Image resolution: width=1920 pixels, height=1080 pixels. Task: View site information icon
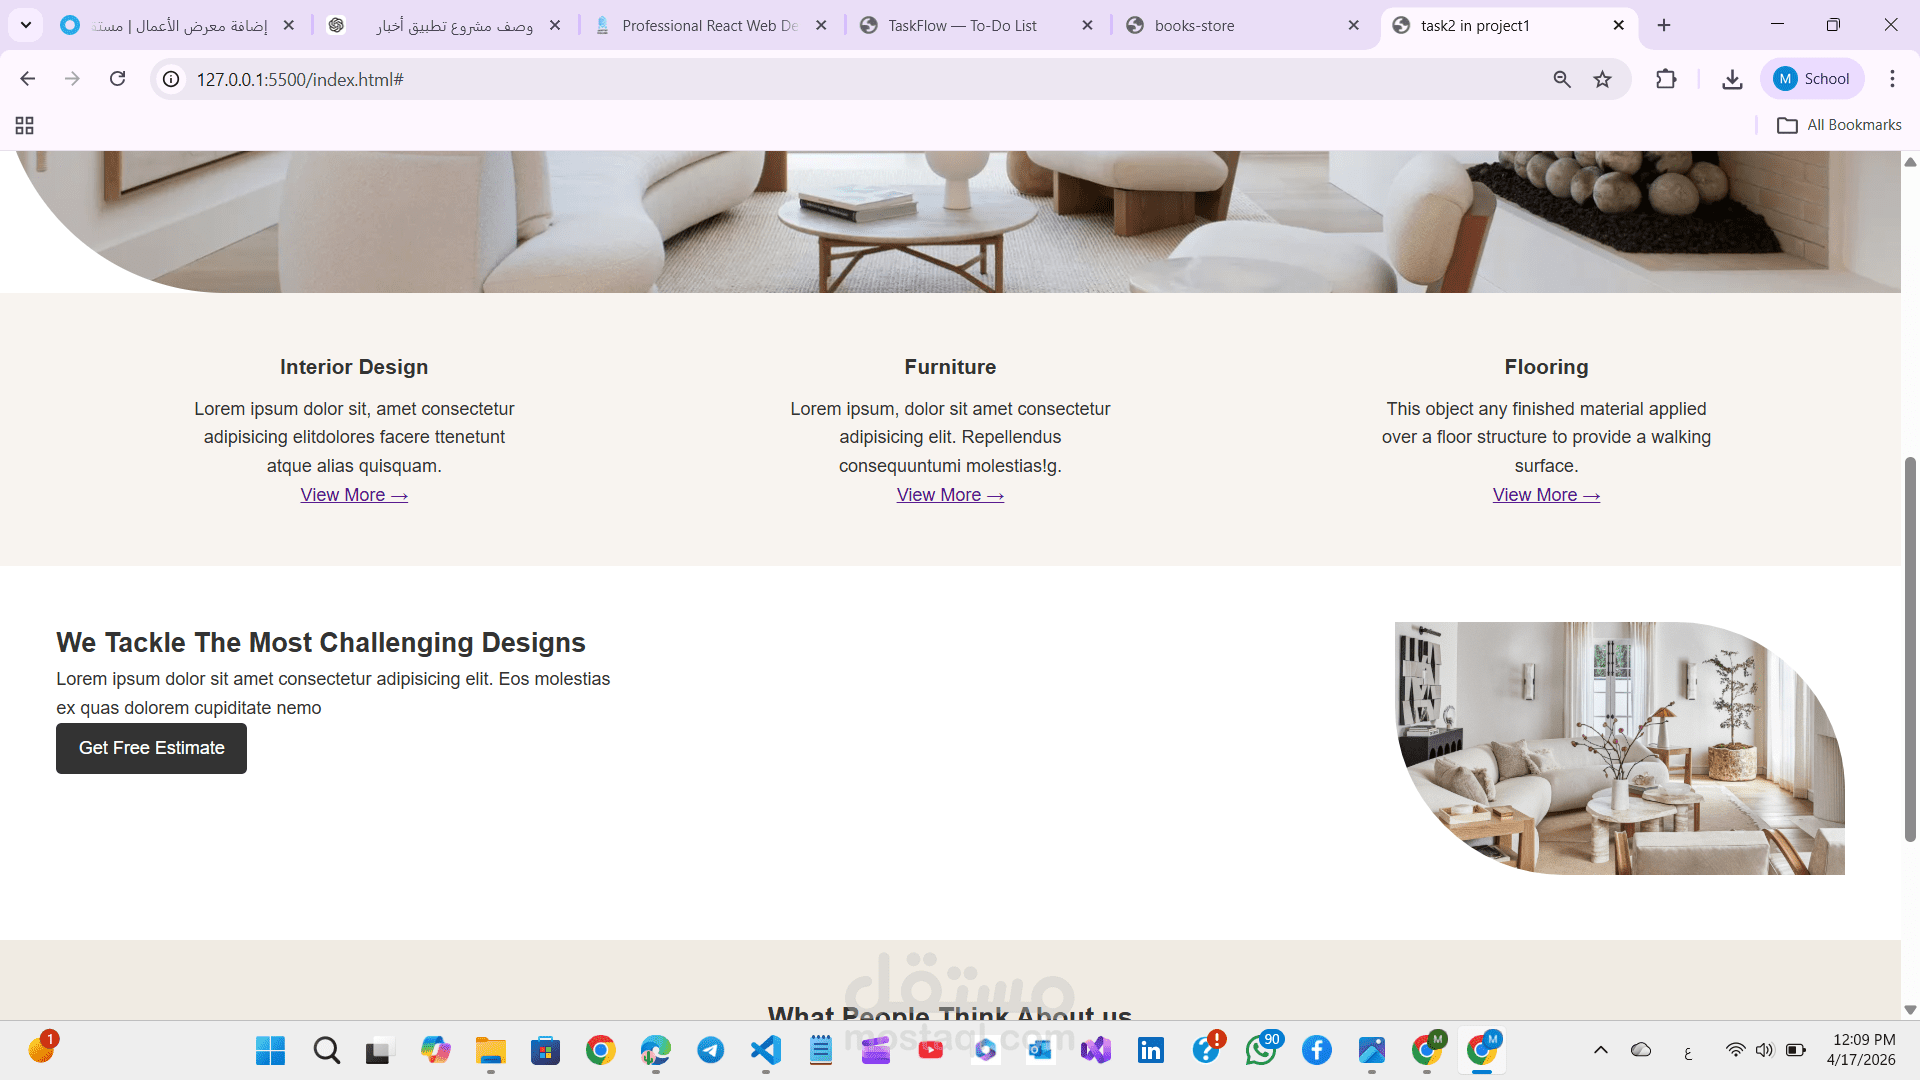click(x=171, y=79)
